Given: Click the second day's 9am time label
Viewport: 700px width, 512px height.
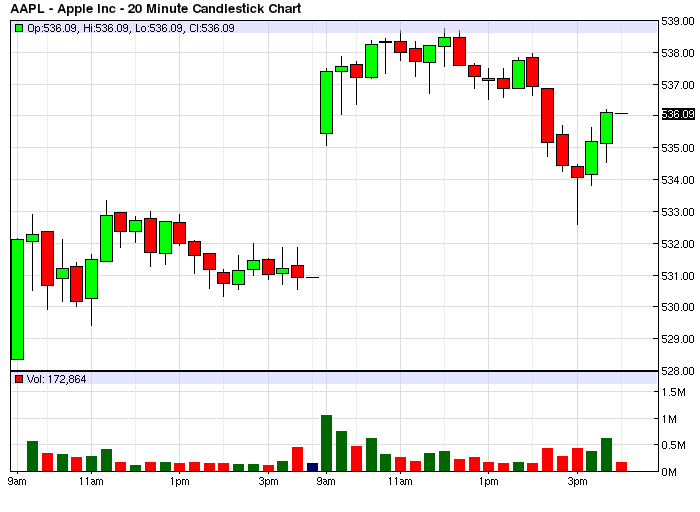Looking at the screenshot, I should tap(326, 482).
